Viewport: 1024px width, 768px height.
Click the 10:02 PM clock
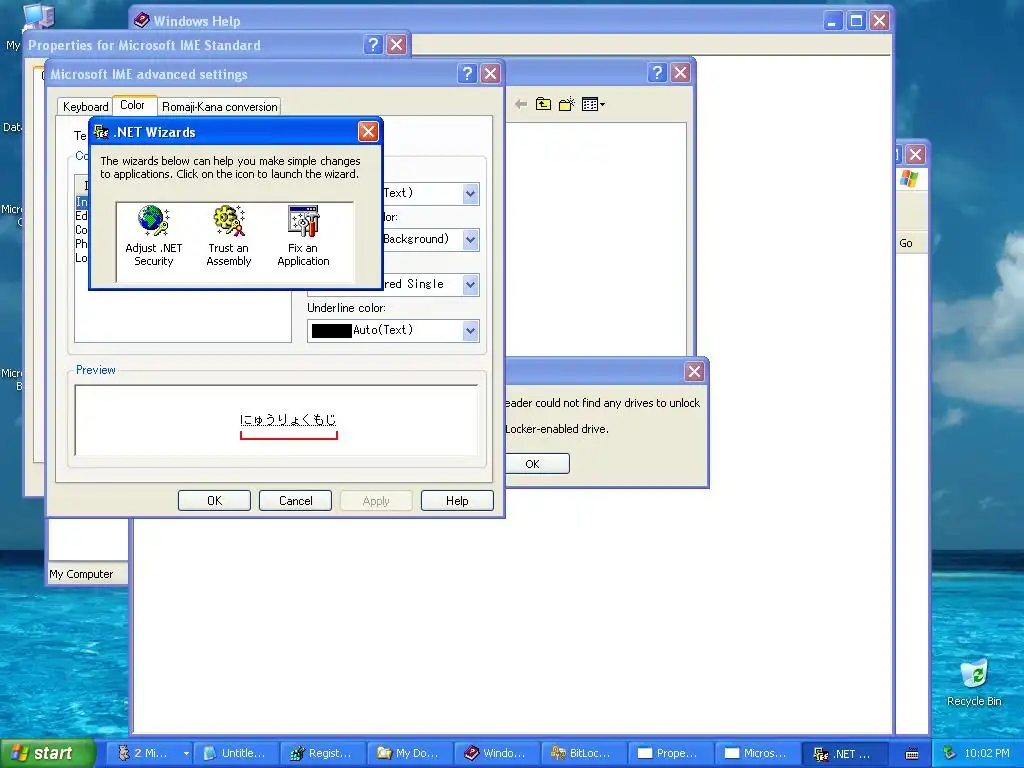pos(987,753)
